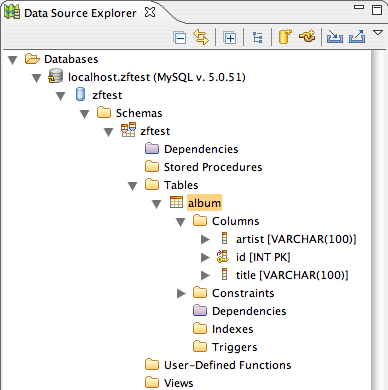Select the highlighted album table label

204,203
